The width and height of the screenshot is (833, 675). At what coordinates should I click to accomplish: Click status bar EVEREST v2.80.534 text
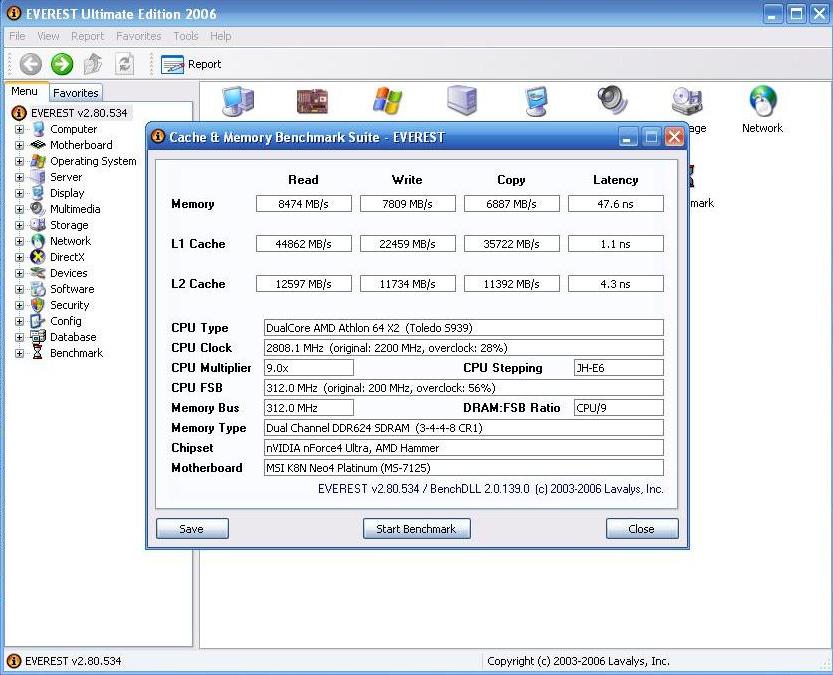click(x=73, y=661)
